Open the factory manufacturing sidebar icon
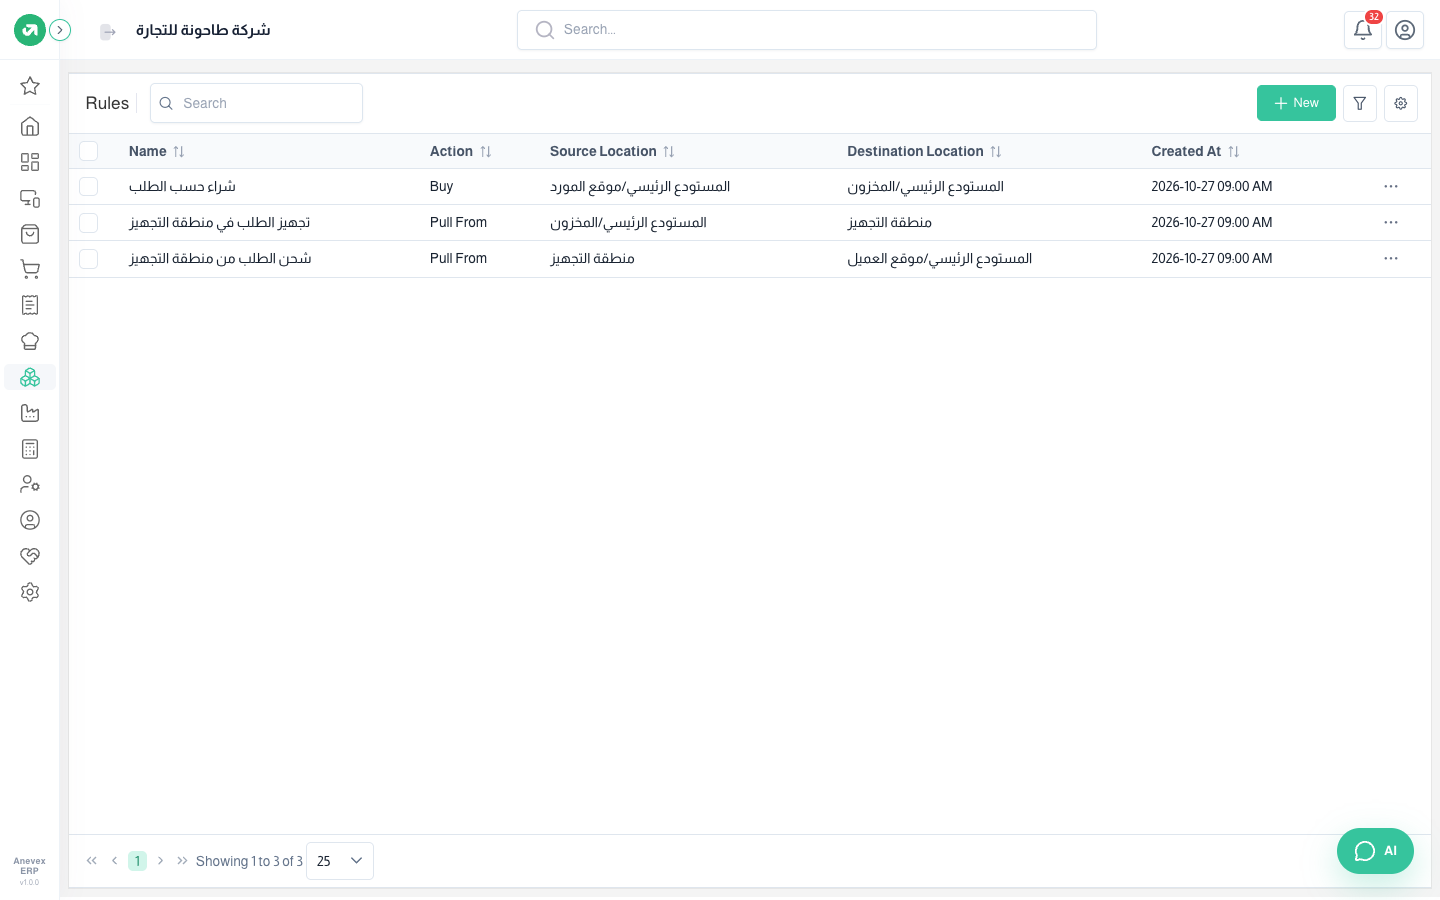The width and height of the screenshot is (1440, 900). pos(30,413)
